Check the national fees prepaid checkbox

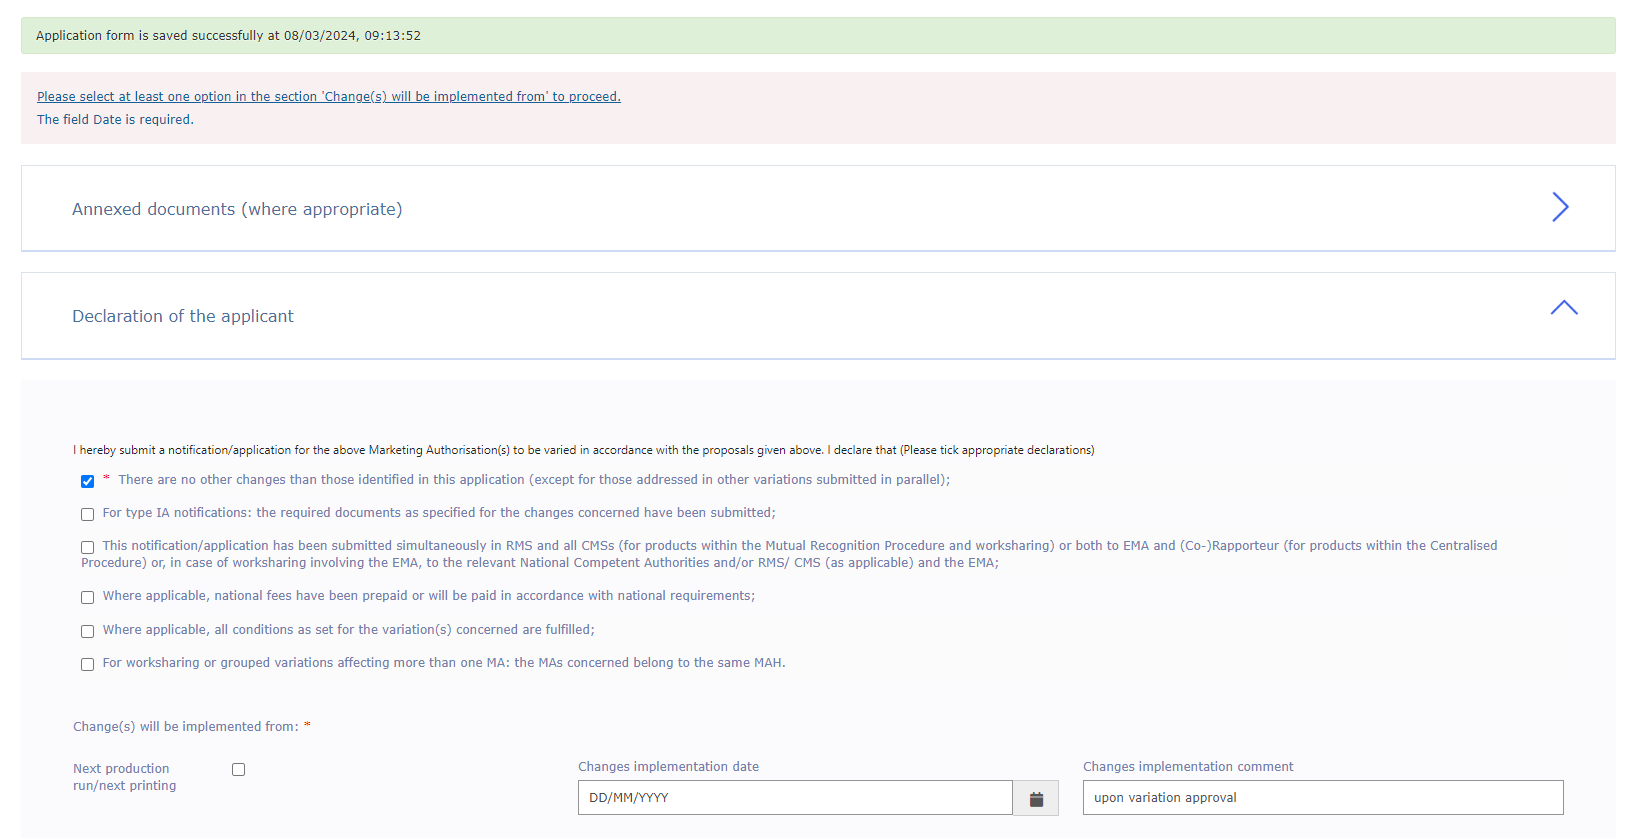pyautogui.click(x=88, y=597)
